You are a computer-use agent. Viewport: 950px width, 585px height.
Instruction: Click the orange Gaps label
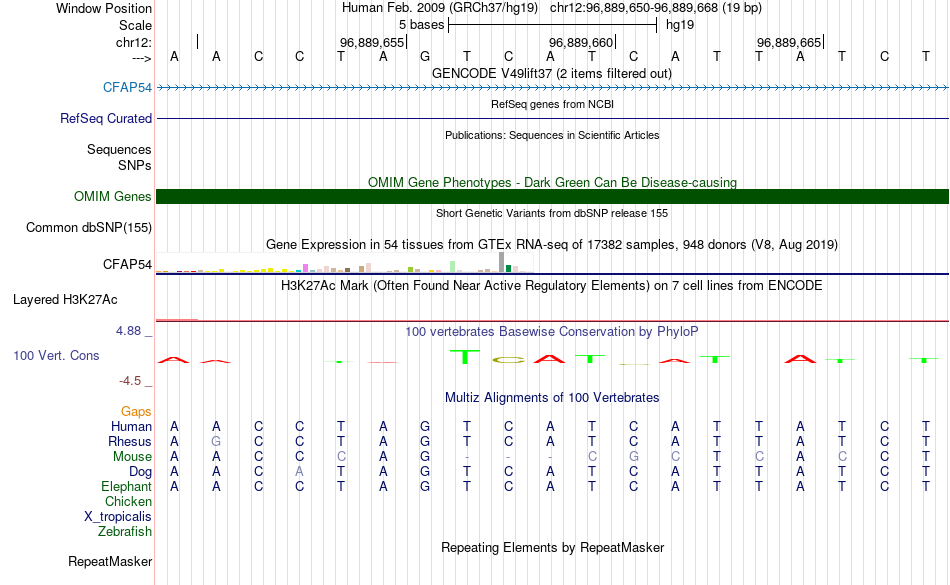click(x=136, y=411)
